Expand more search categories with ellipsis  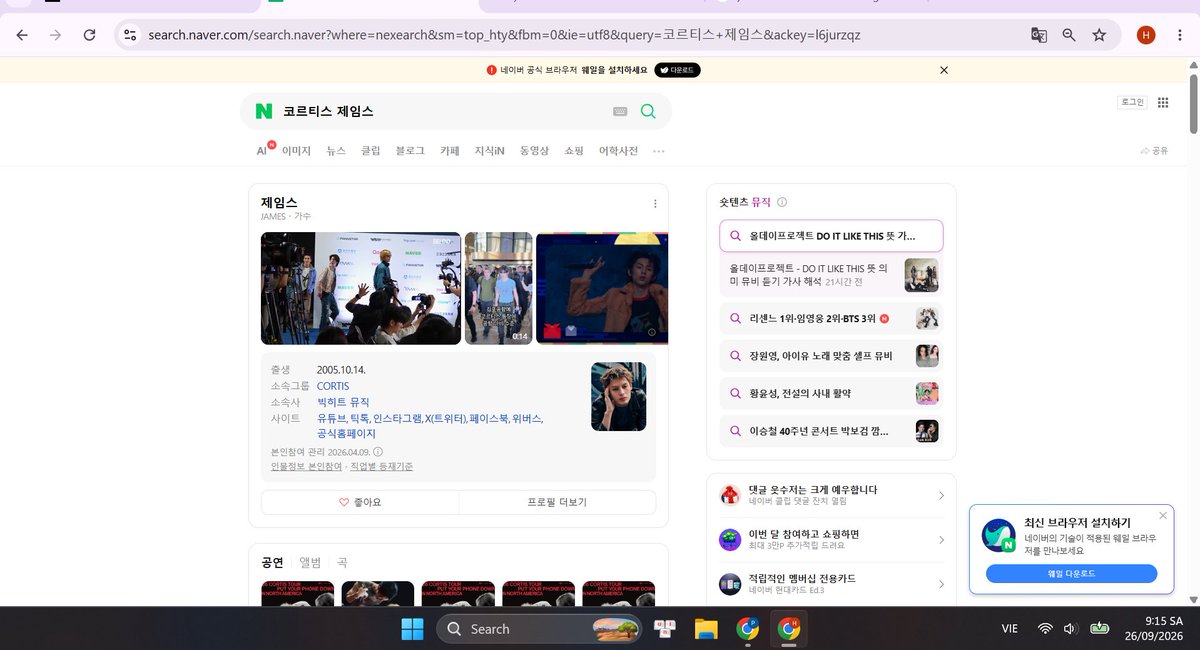pyautogui.click(x=658, y=151)
